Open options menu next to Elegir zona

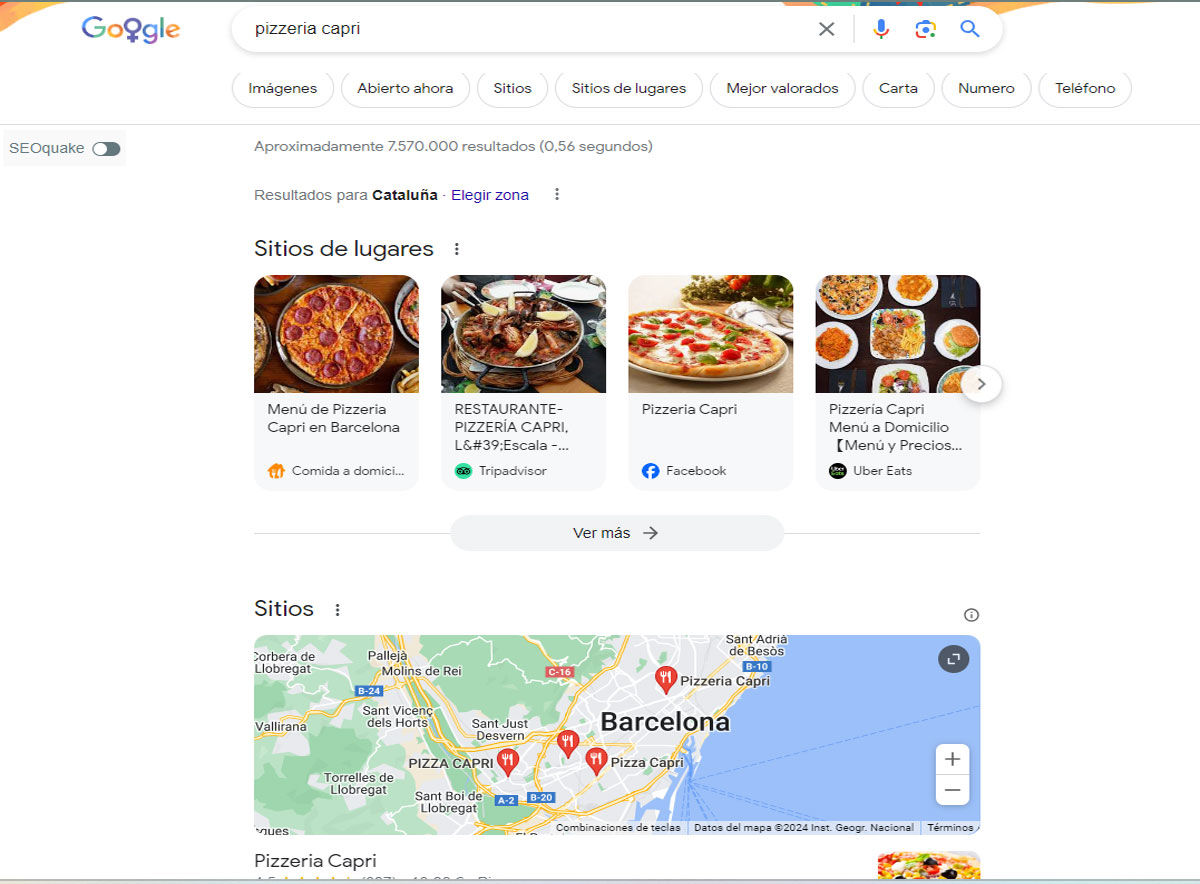pyautogui.click(x=557, y=194)
